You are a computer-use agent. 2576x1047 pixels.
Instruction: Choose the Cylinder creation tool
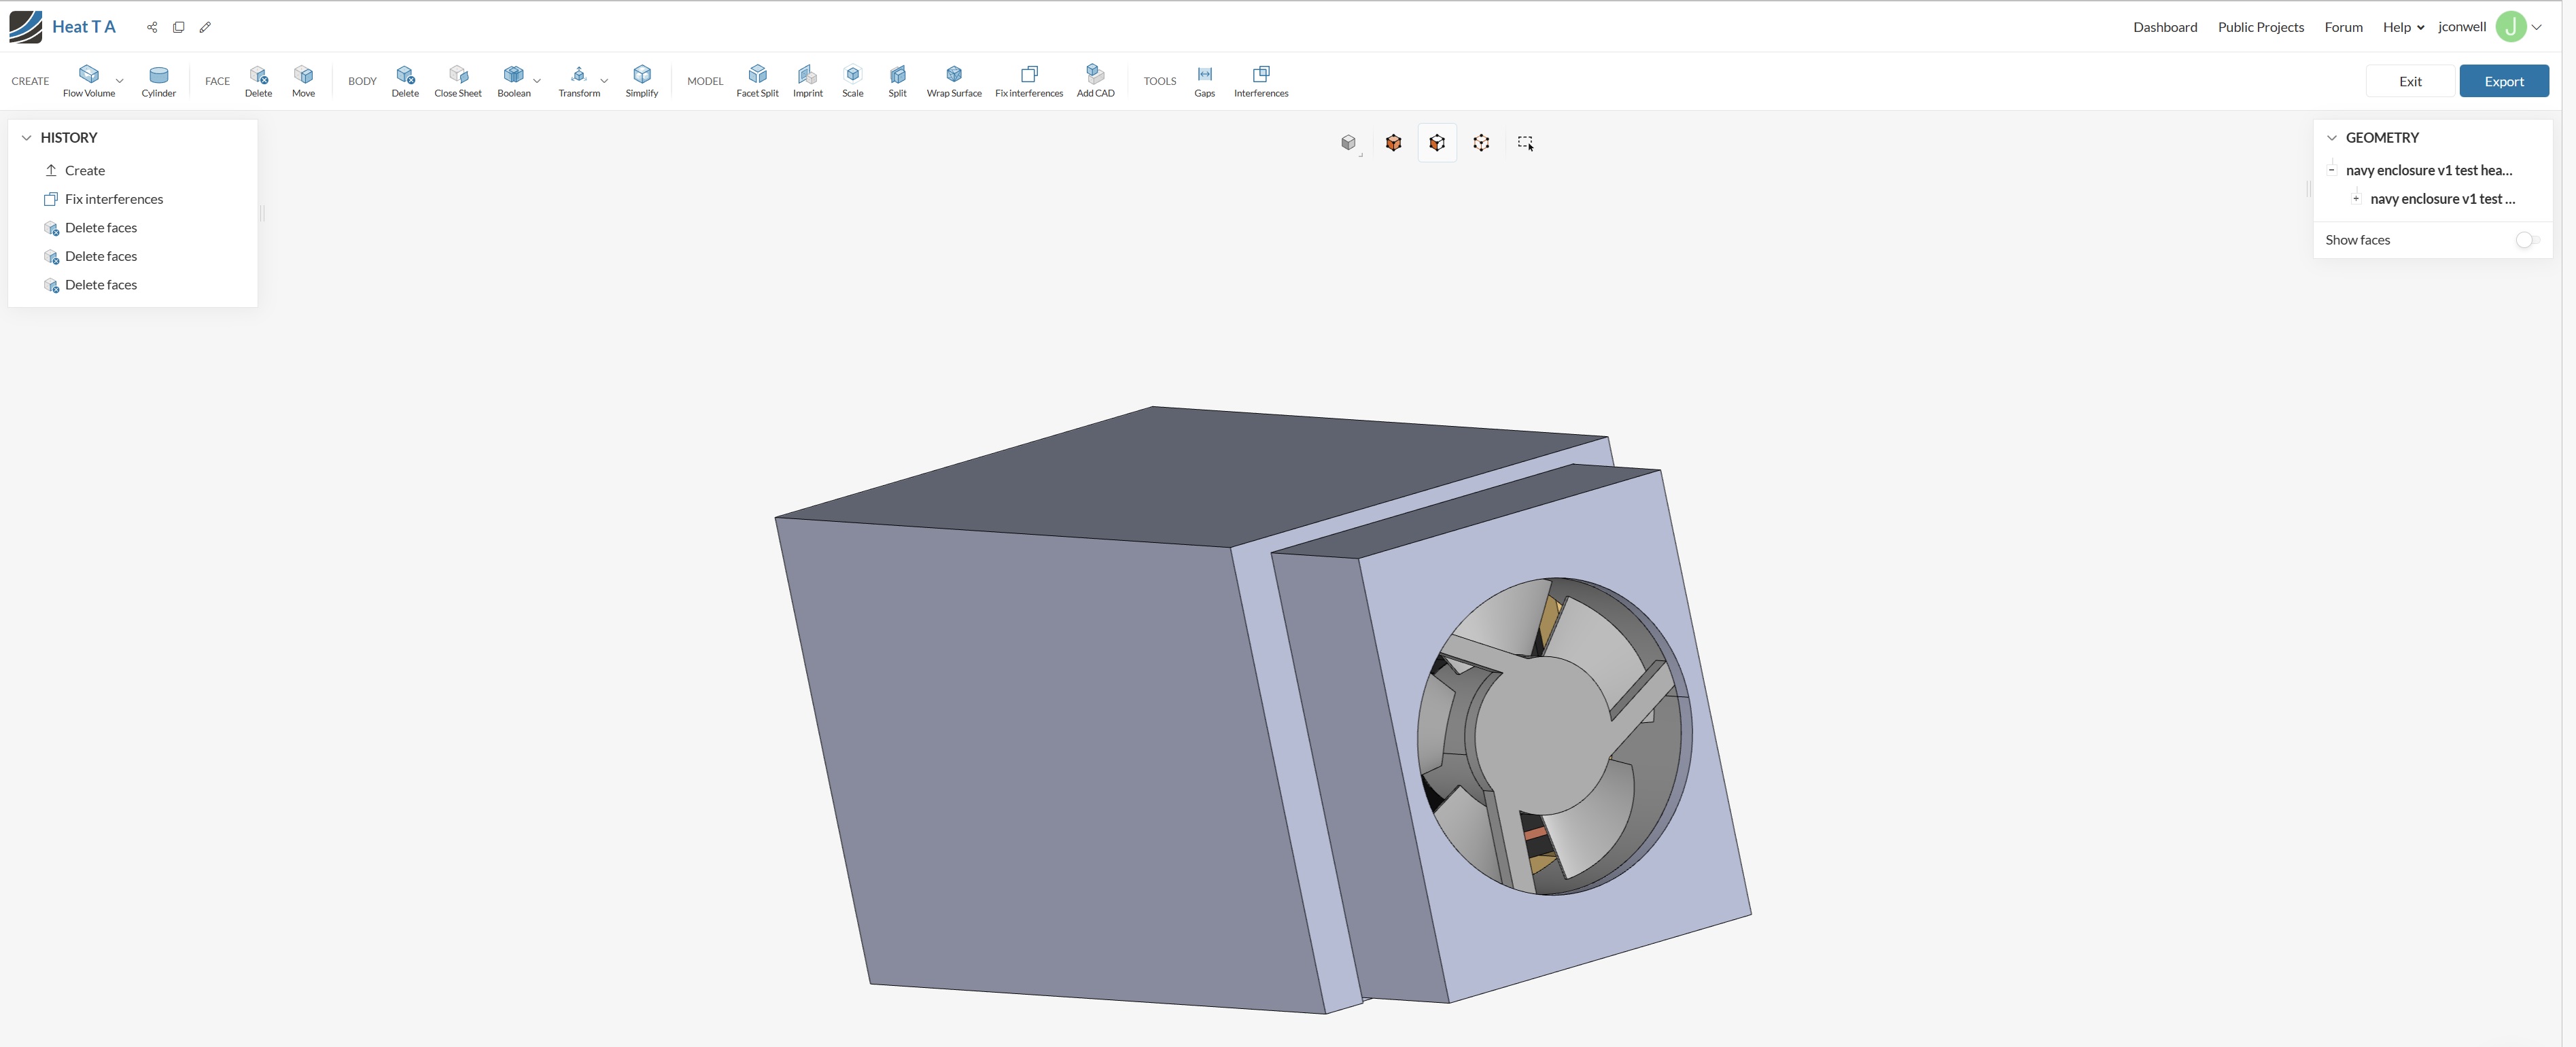158,81
